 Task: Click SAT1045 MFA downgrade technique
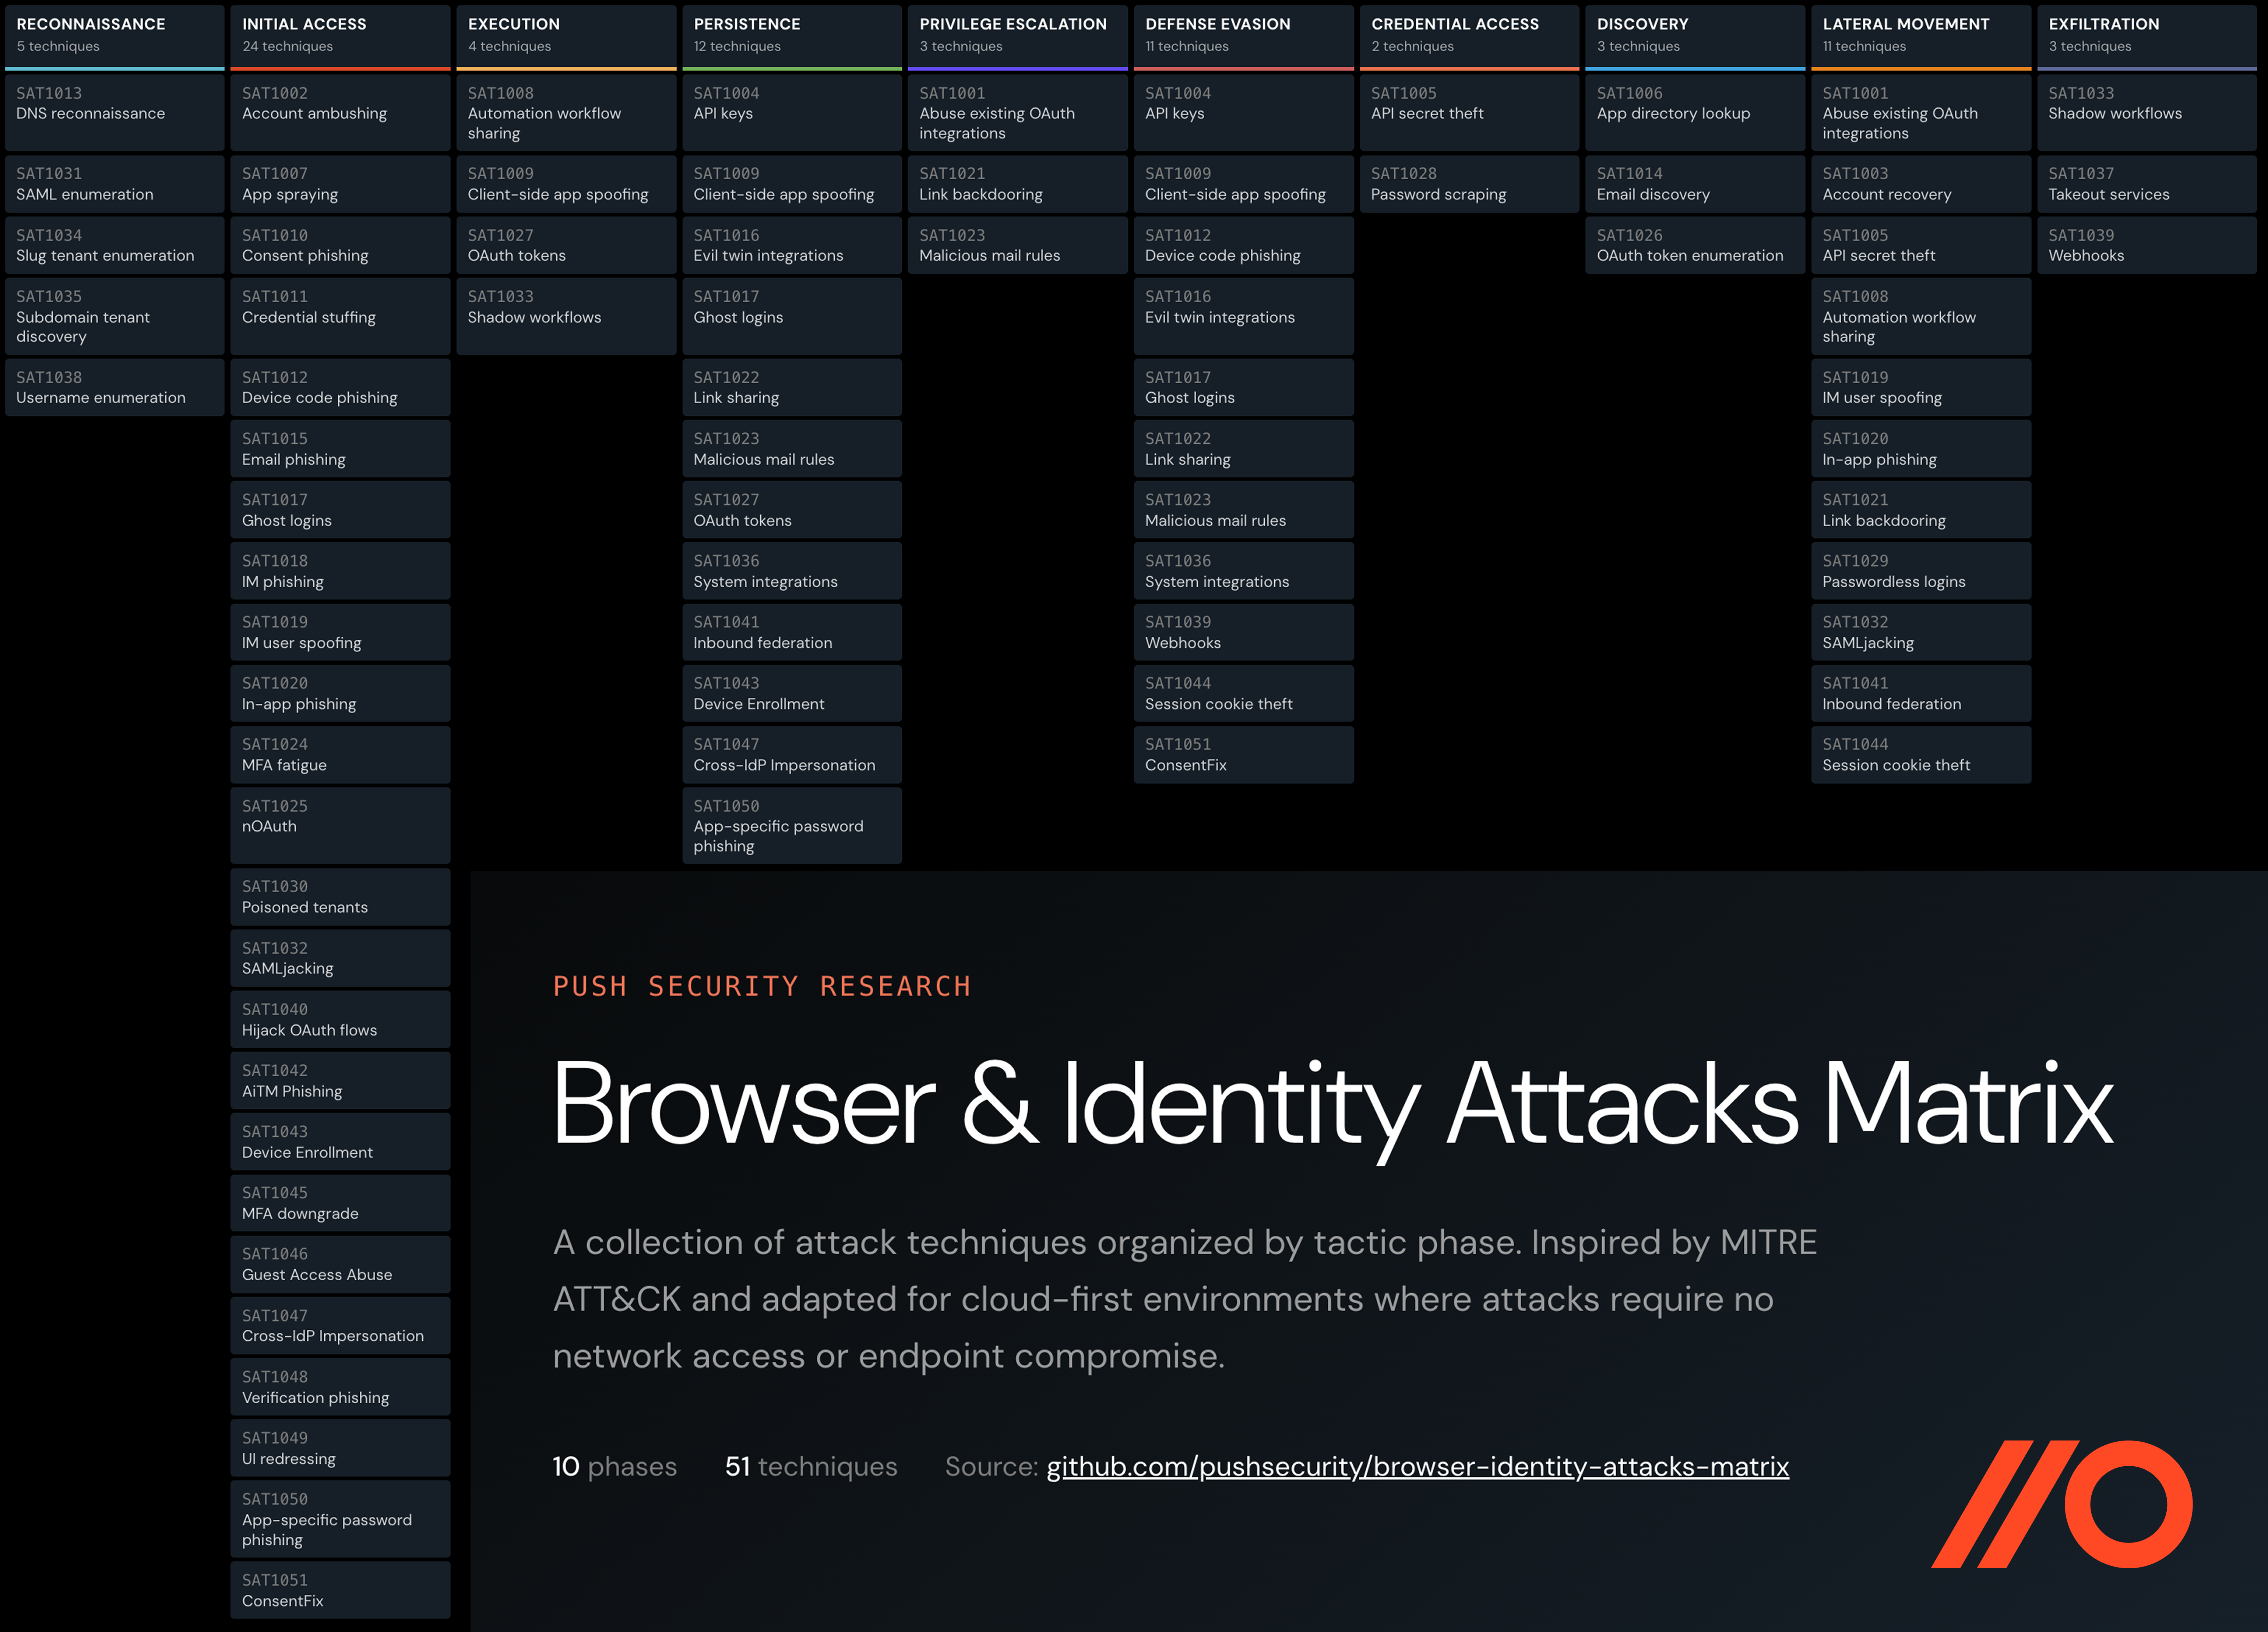click(340, 1203)
